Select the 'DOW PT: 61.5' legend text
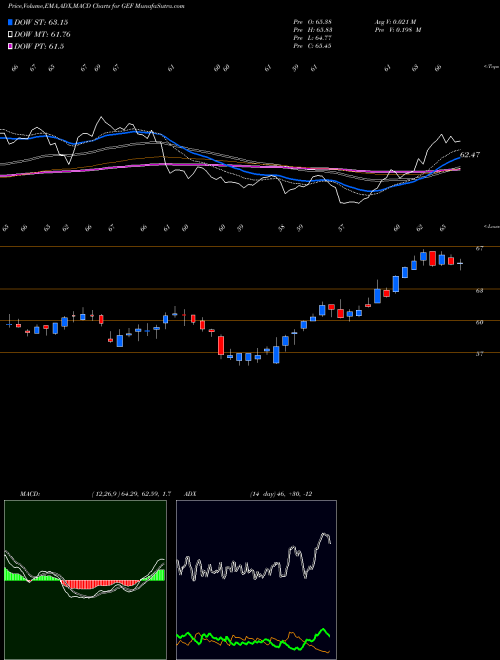The height and width of the screenshot is (660, 500). click(39, 46)
